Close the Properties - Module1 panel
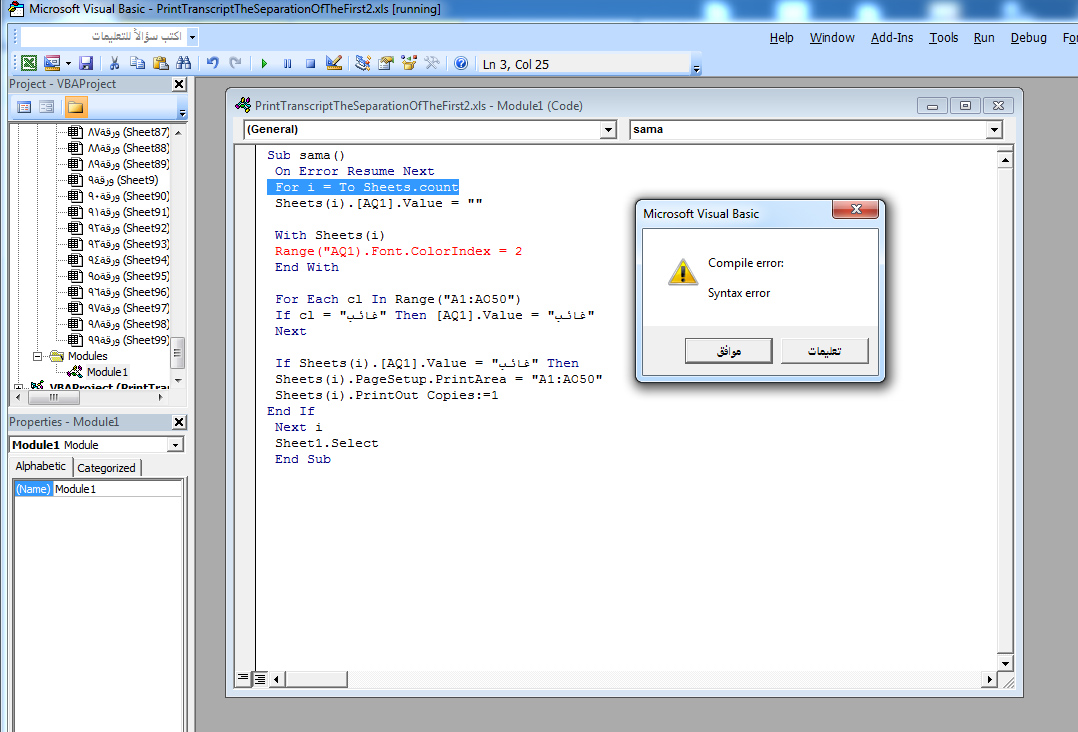 (179, 422)
